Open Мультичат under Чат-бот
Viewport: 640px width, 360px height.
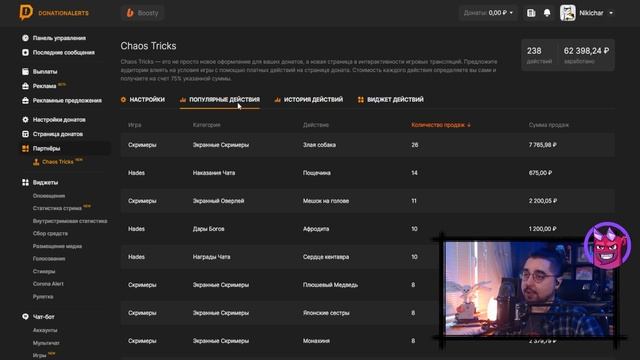46,343
